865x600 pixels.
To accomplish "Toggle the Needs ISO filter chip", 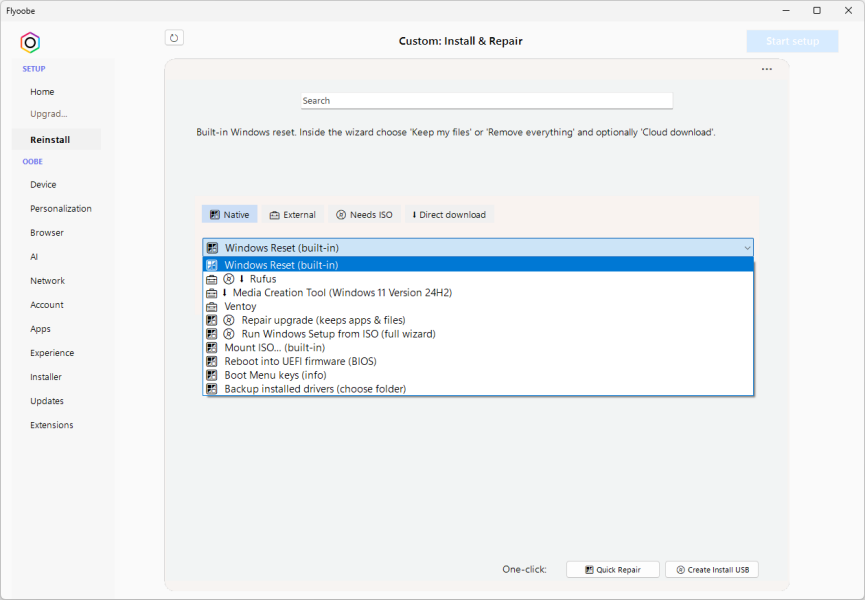I will (x=364, y=215).
